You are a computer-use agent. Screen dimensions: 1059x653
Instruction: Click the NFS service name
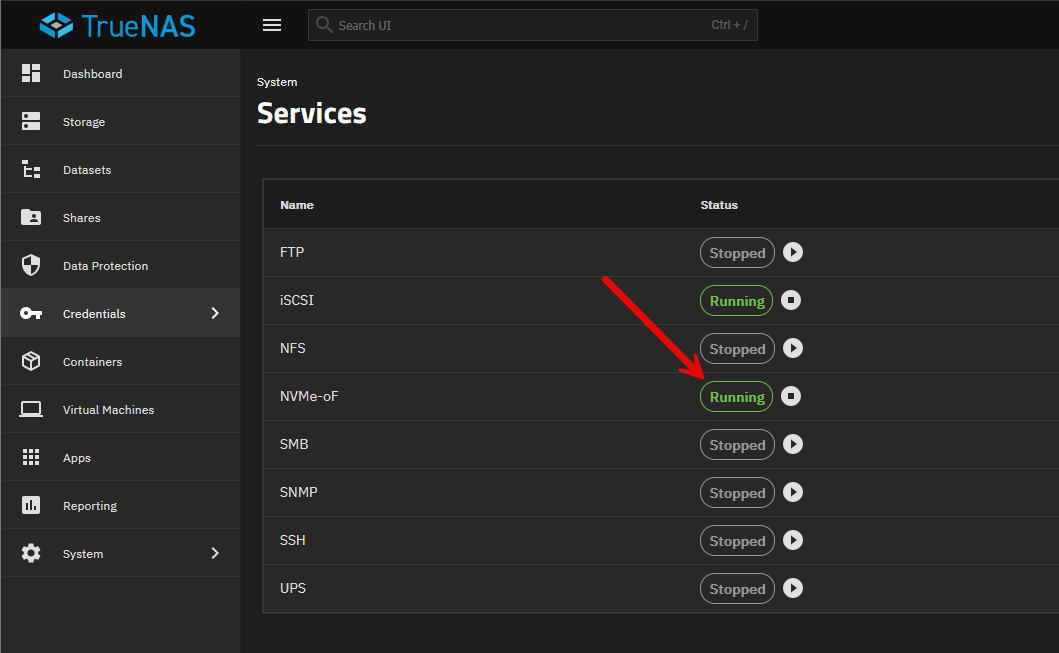click(x=292, y=348)
